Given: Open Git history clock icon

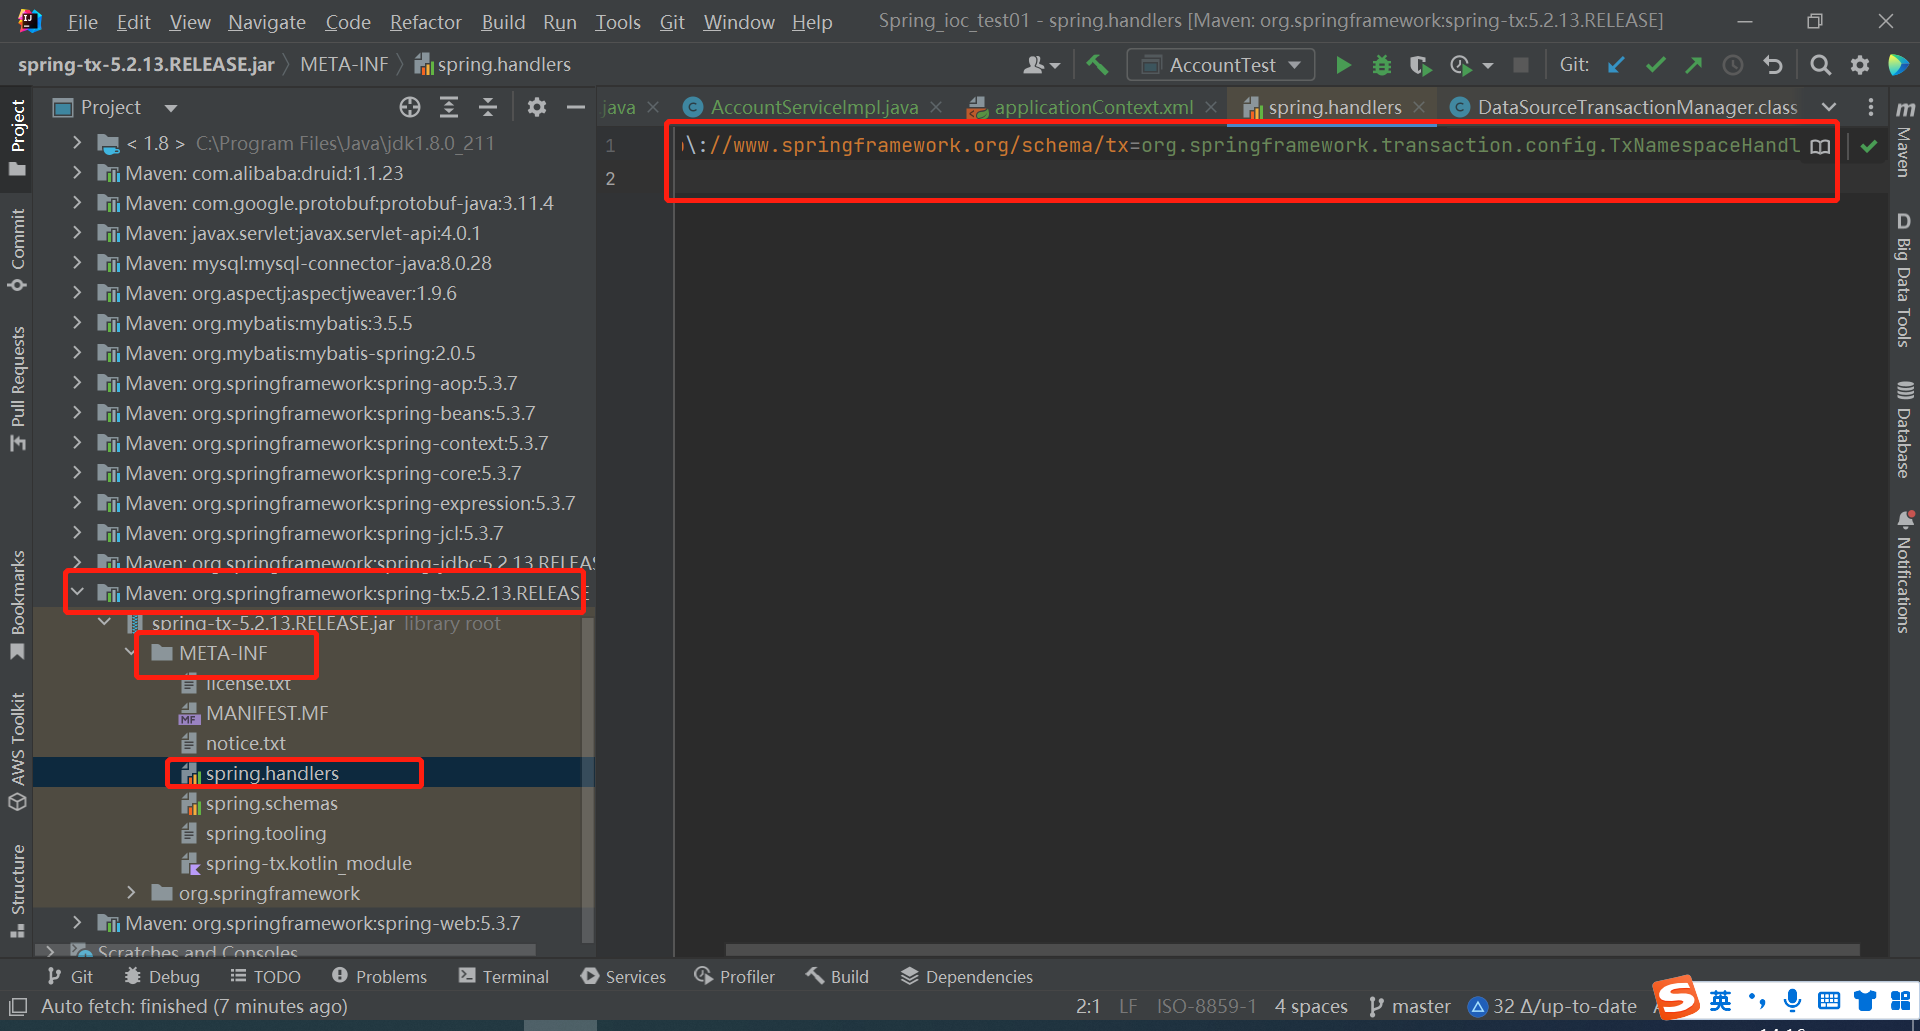Looking at the screenshot, I should (1733, 65).
